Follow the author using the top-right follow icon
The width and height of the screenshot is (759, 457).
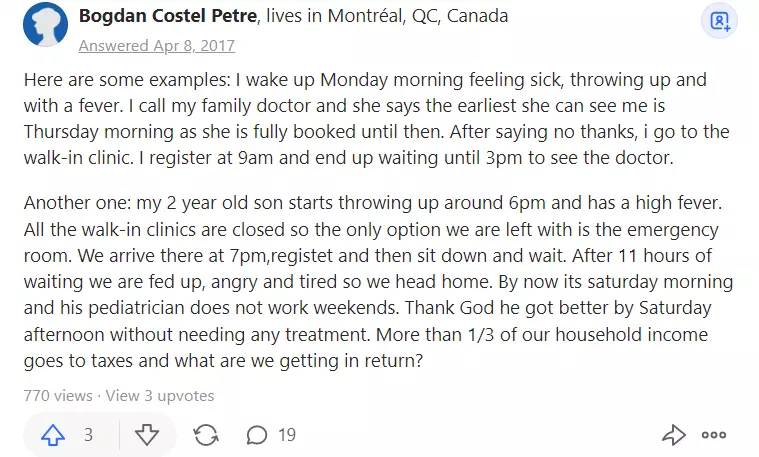(720, 21)
